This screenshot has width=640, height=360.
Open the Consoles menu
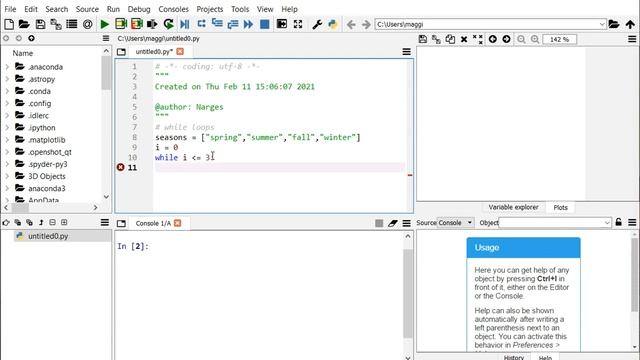pos(173,9)
